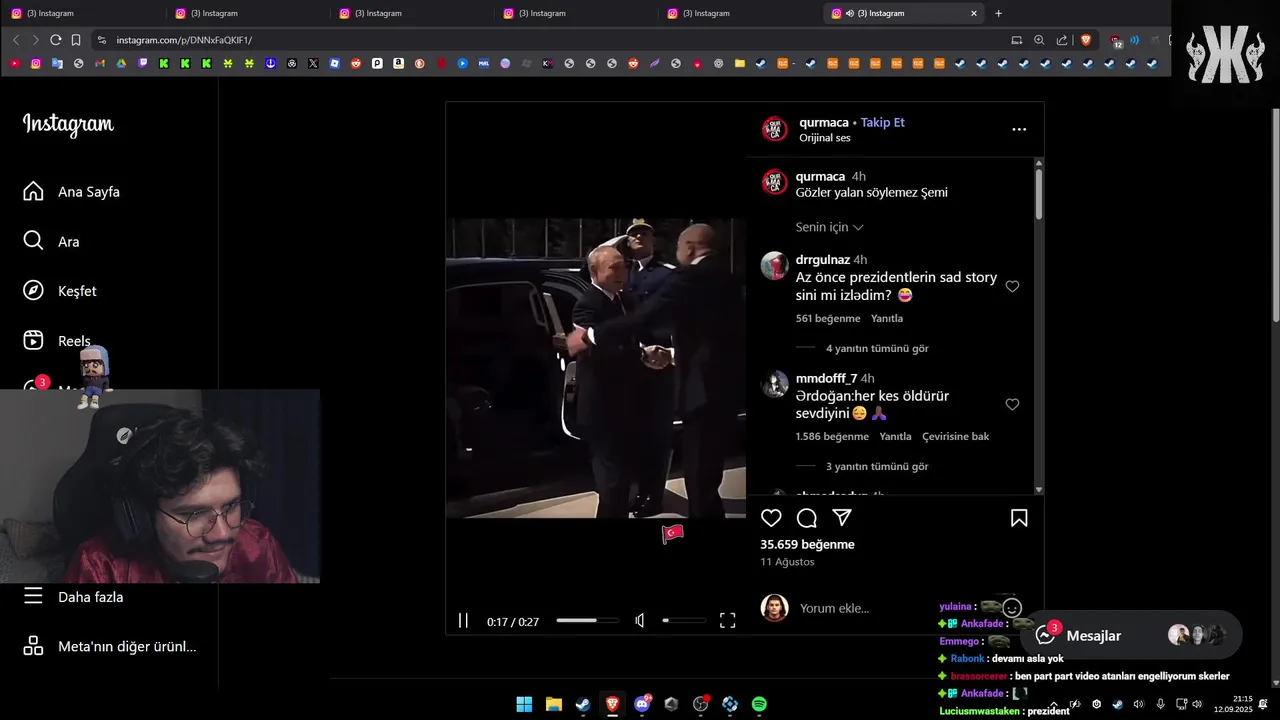The height and width of the screenshot is (720, 1280).
Task: Switch to the fifth Instagram browser tab
Action: [x=738, y=13]
